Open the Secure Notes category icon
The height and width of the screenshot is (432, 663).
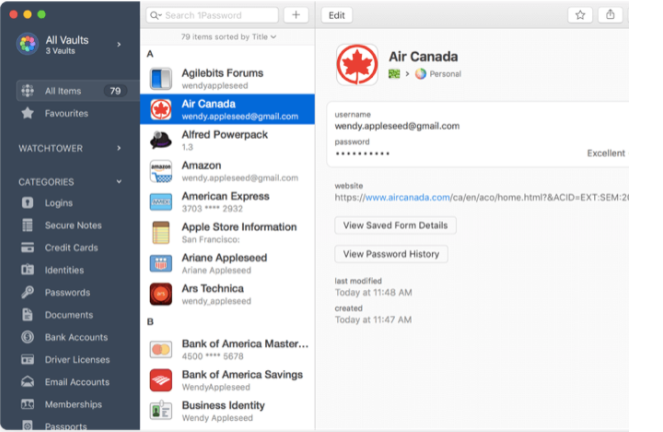[27, 225]
